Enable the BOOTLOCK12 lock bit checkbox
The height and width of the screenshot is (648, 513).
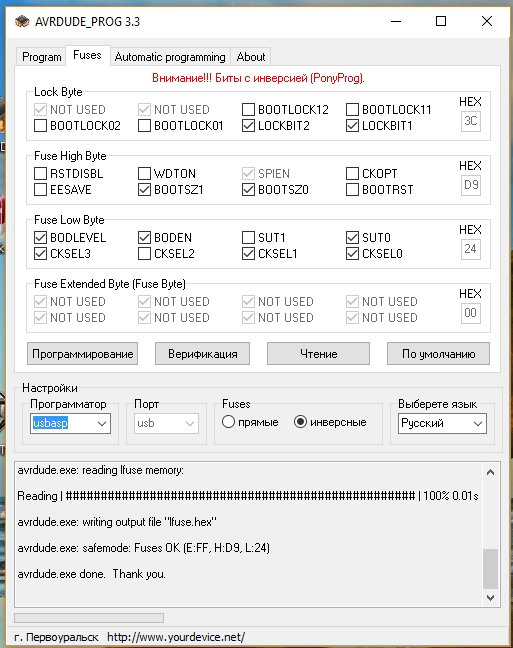tap(248, 110)
